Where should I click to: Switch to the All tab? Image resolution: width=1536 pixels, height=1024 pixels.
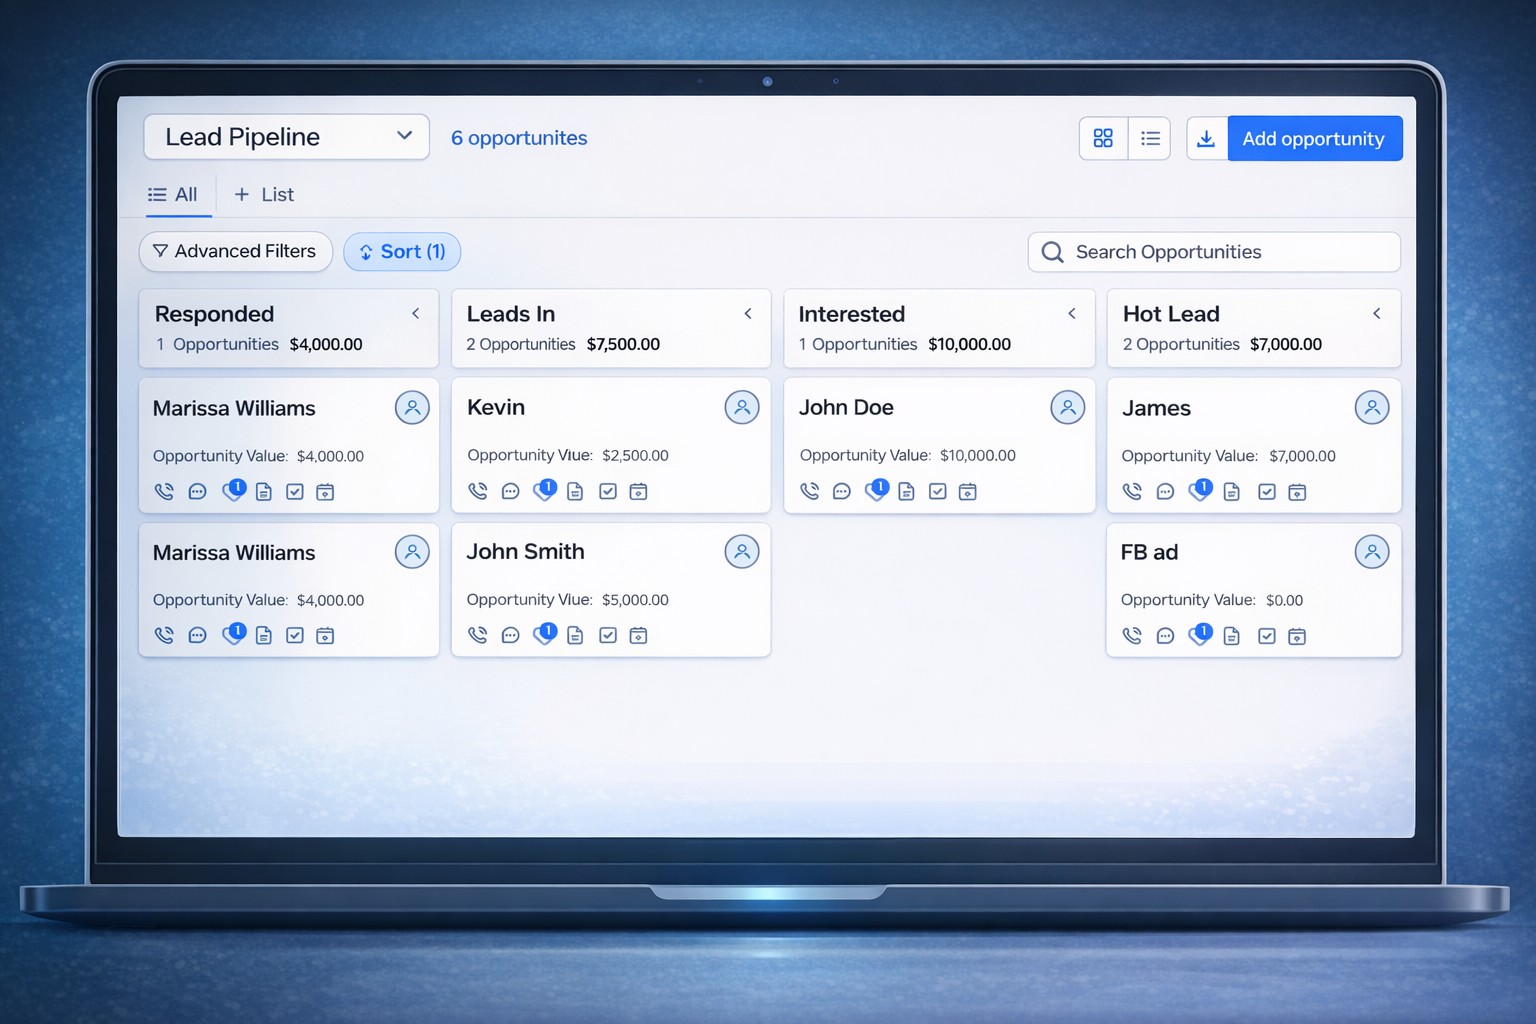(x=177, y=194)
